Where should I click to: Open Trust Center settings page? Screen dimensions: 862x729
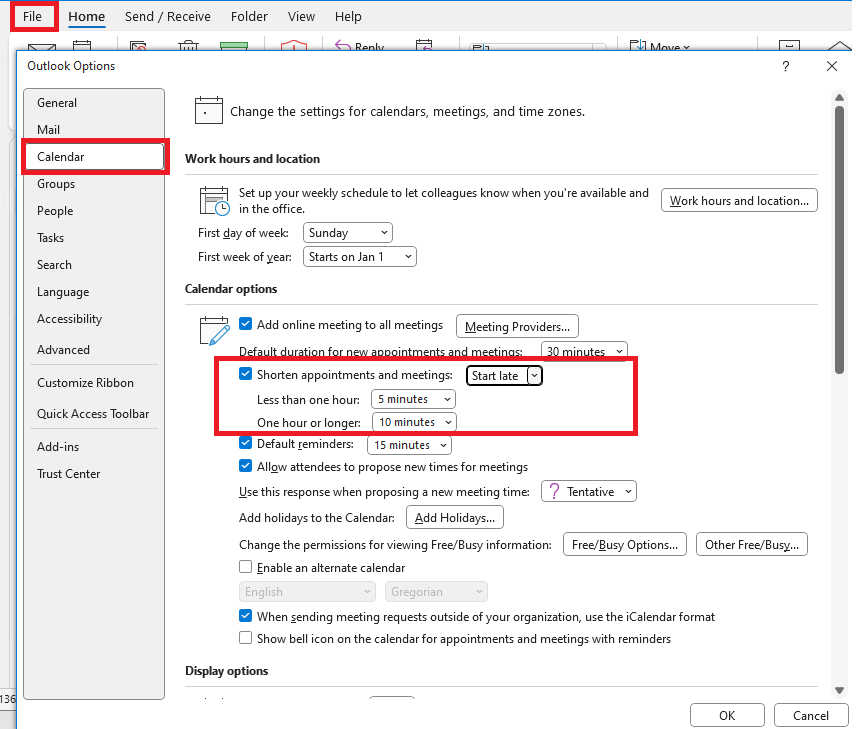tap(94, 473)
